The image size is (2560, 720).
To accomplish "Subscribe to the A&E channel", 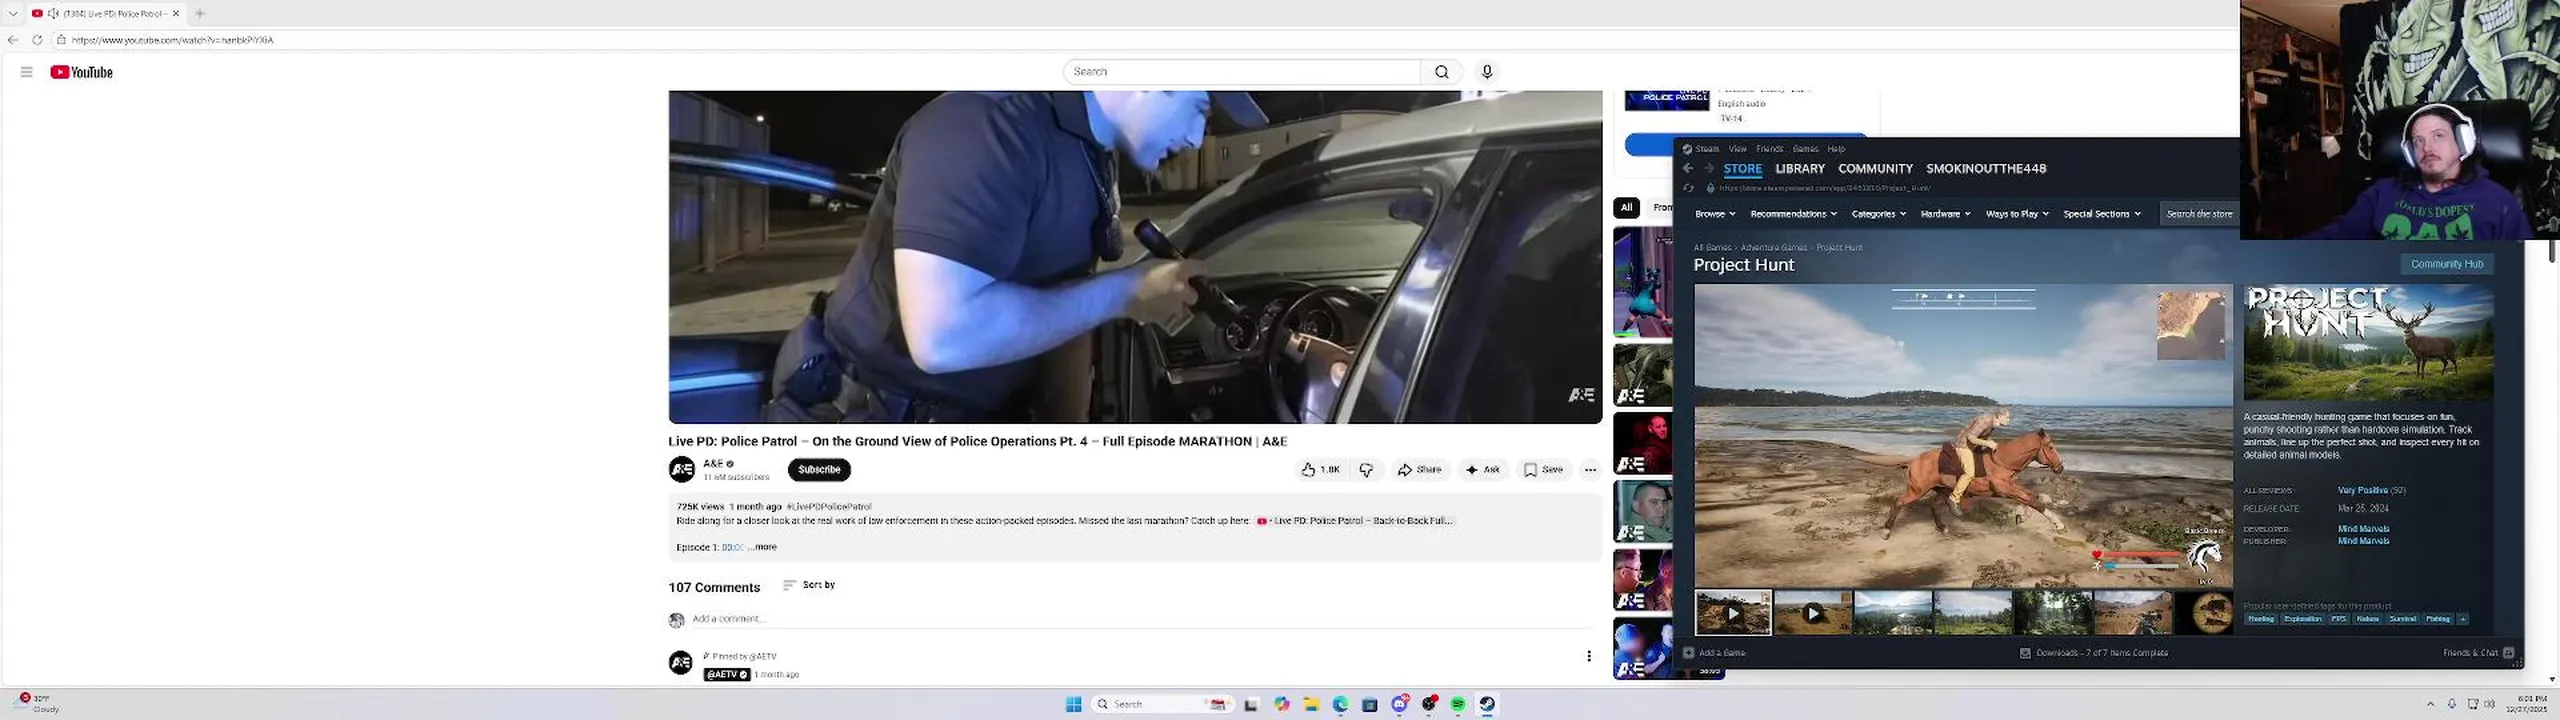I will click(819, 469).
